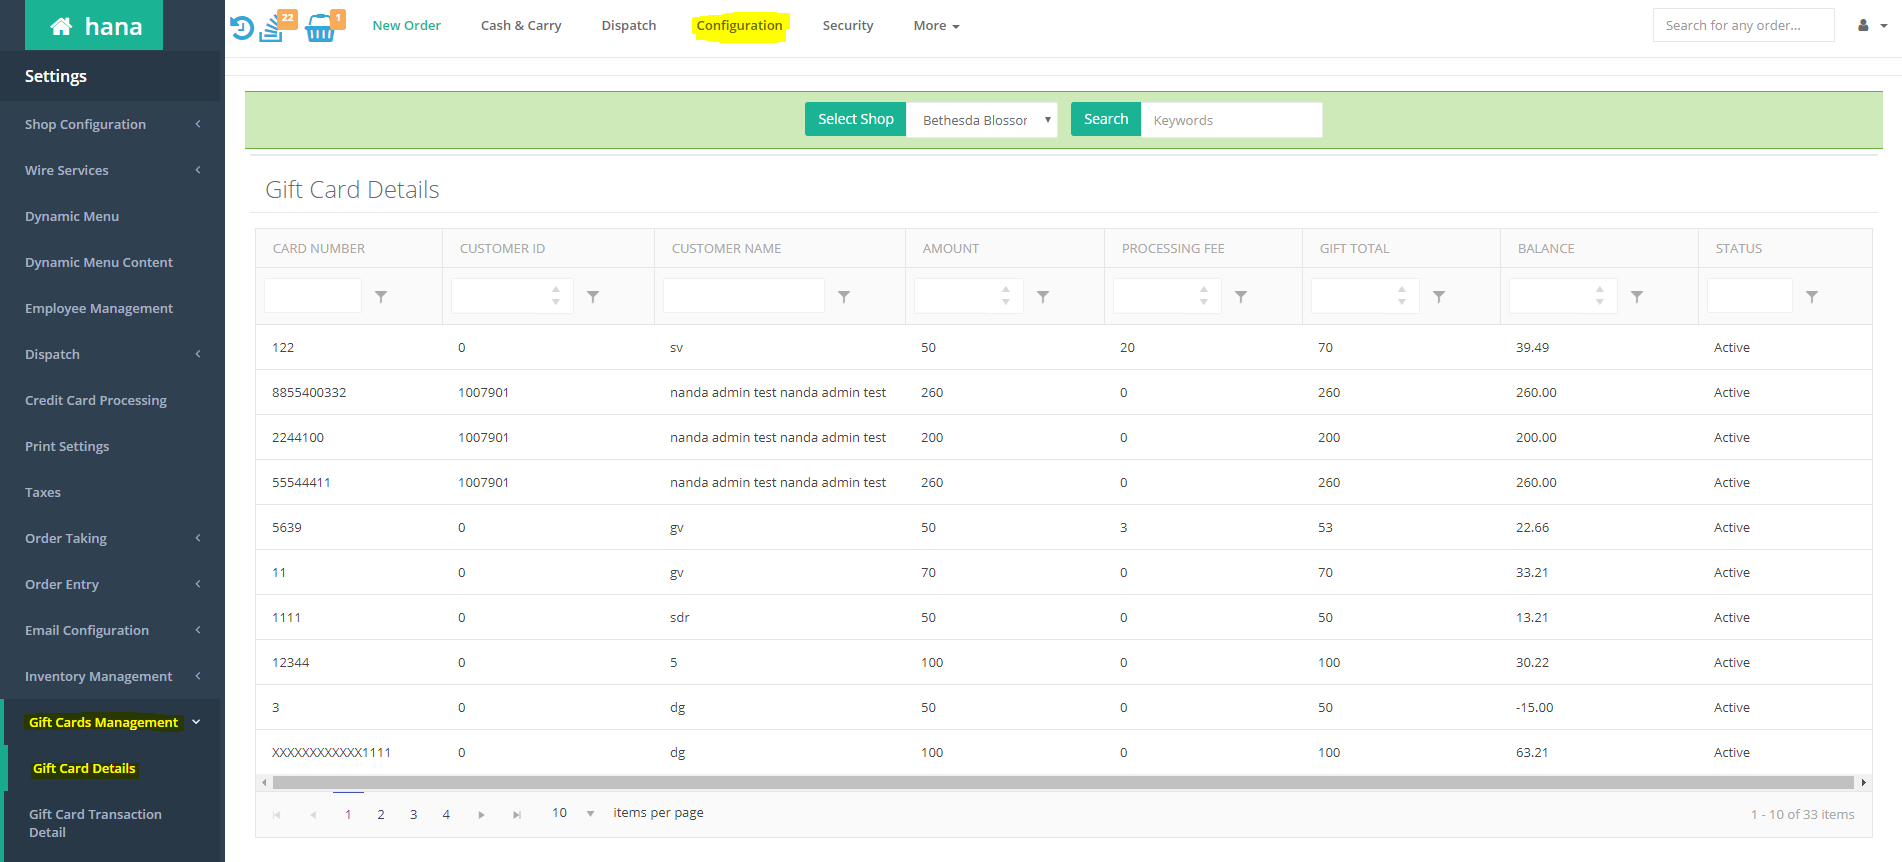This screenshot has height=862, width=1902.
Task: Click the Card Number filter funnel icon
Action: pos(381,297)
